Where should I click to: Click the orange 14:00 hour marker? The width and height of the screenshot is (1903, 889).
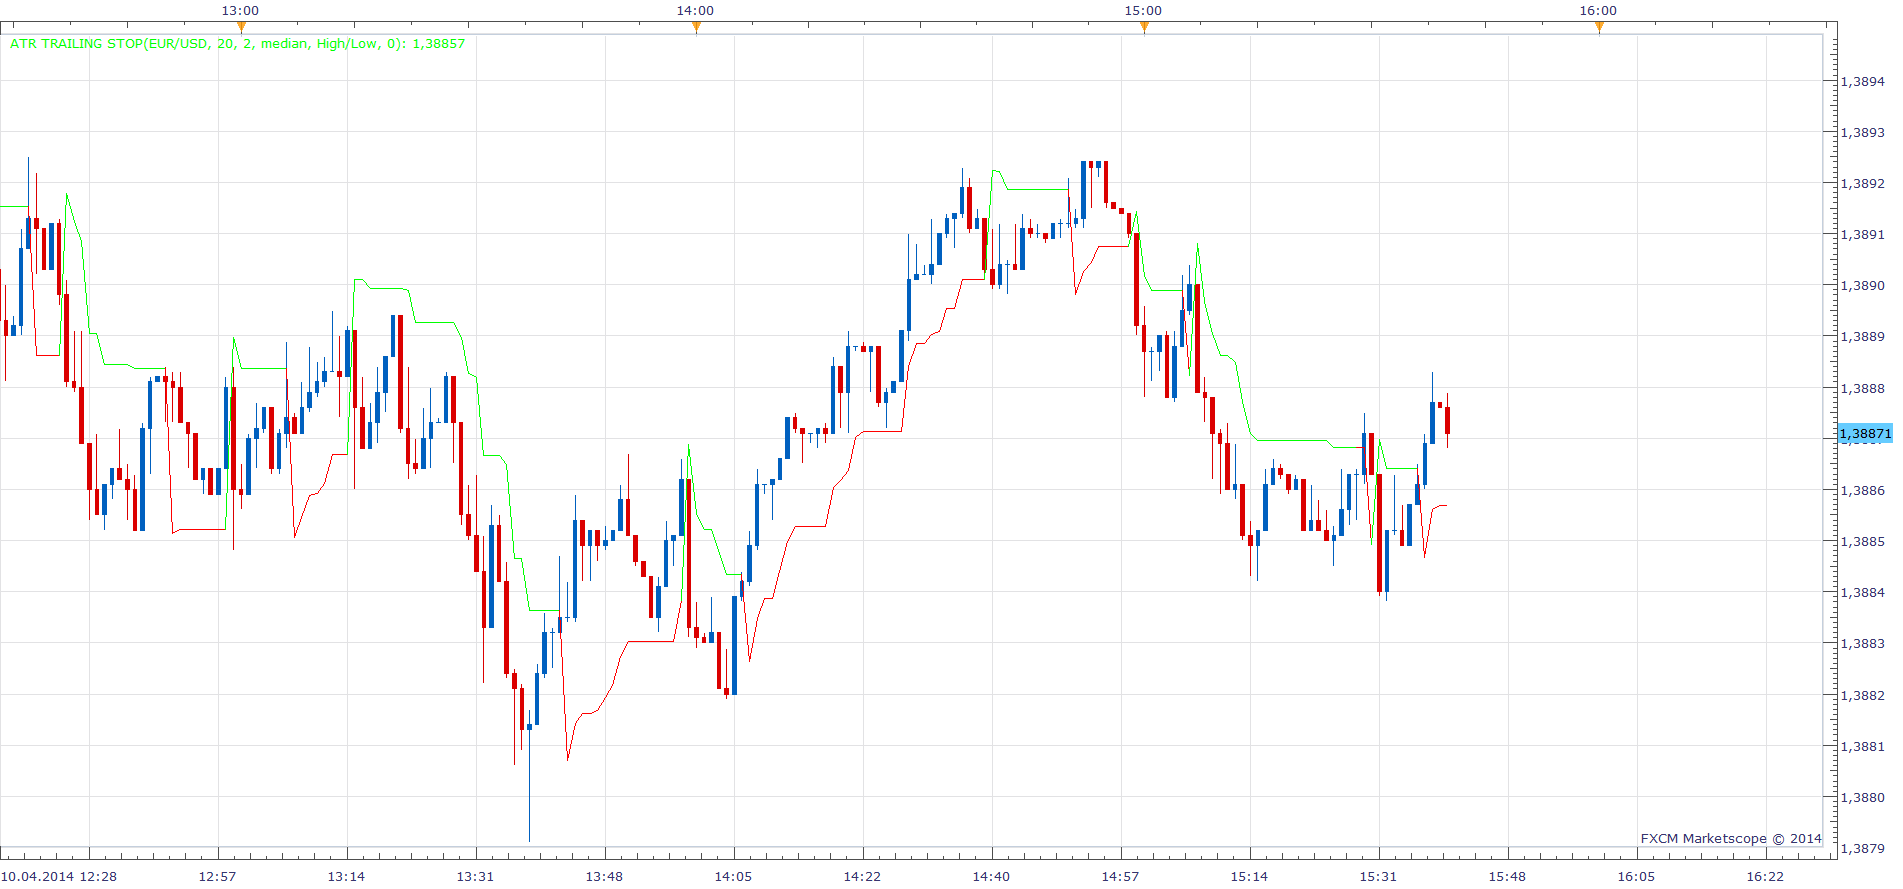[696, 28]
